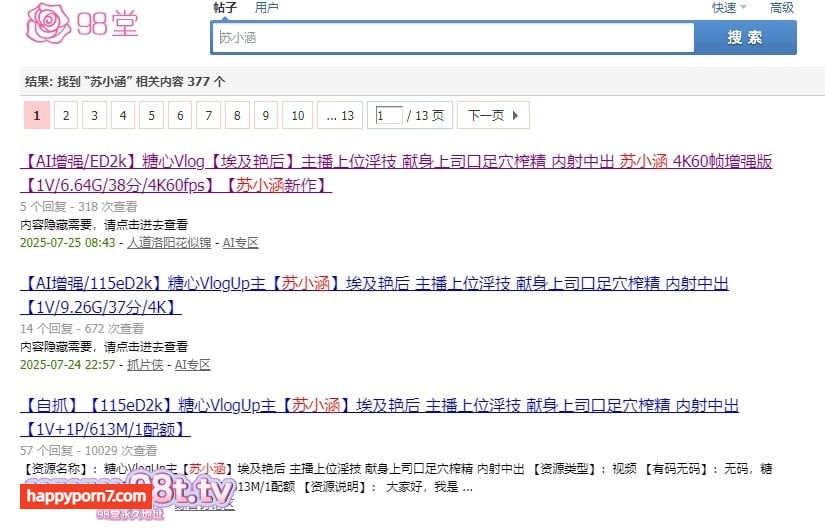Screen dimensions: 825x529
Task: Open the 高级 advanced search link
Action: (781, 8)
